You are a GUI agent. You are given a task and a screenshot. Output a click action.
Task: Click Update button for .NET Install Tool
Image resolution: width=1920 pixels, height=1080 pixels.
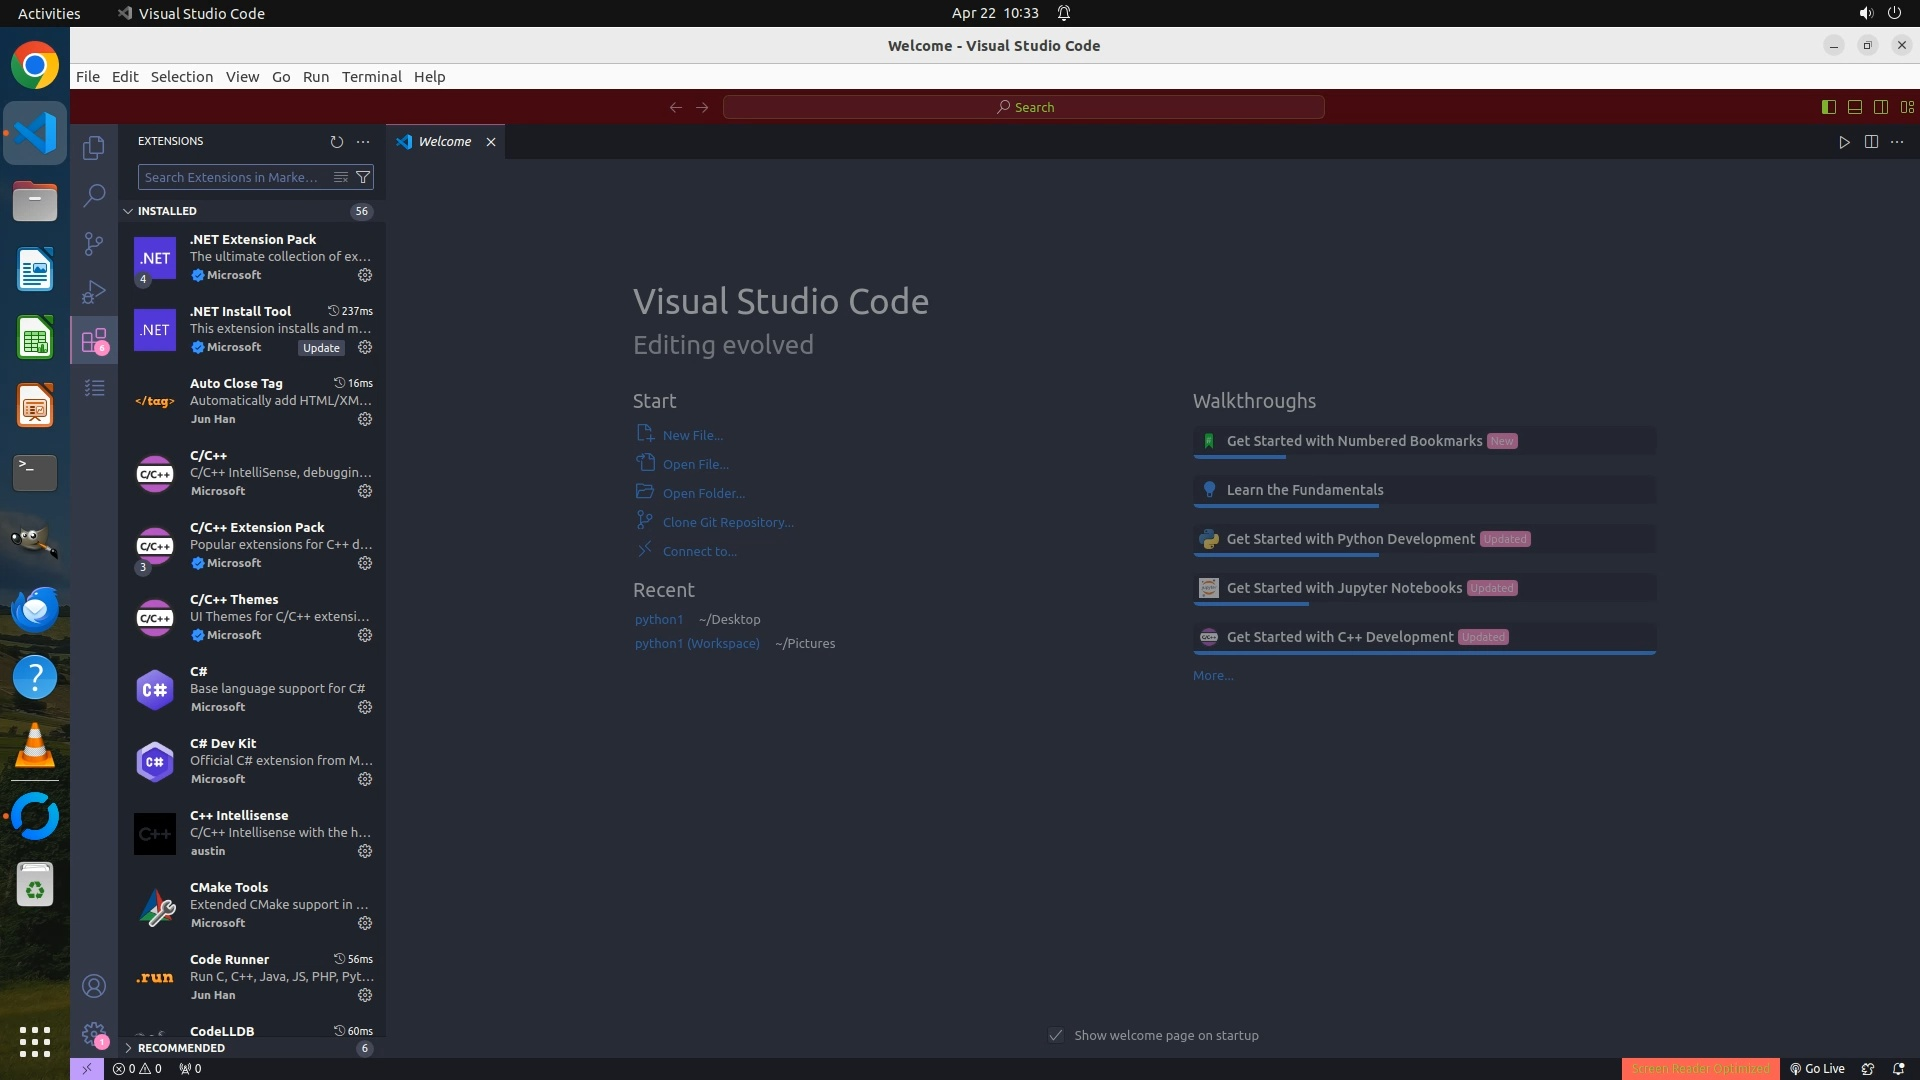(x=321, y=348)
